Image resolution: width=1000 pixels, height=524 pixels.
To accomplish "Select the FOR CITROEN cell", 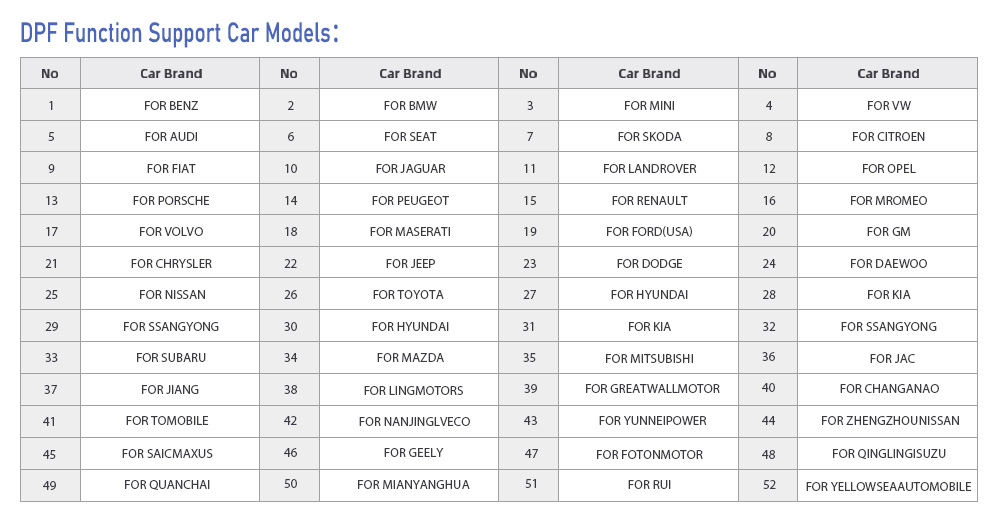I will tap(888, 137).
